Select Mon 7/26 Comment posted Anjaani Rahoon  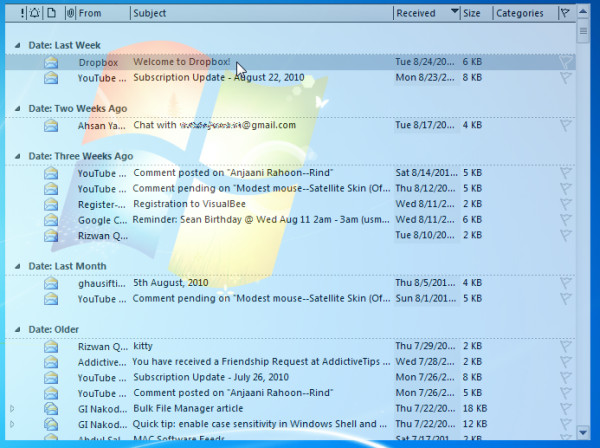tap(233, 393)
